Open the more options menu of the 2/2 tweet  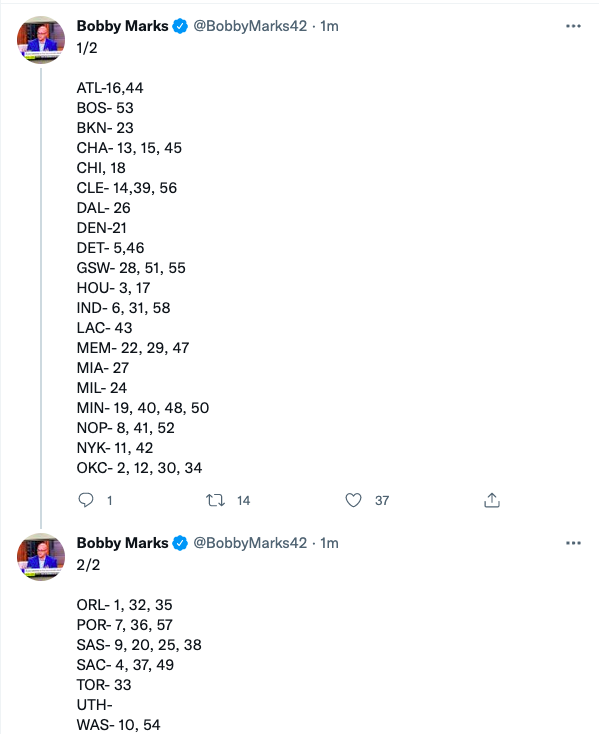573,543
